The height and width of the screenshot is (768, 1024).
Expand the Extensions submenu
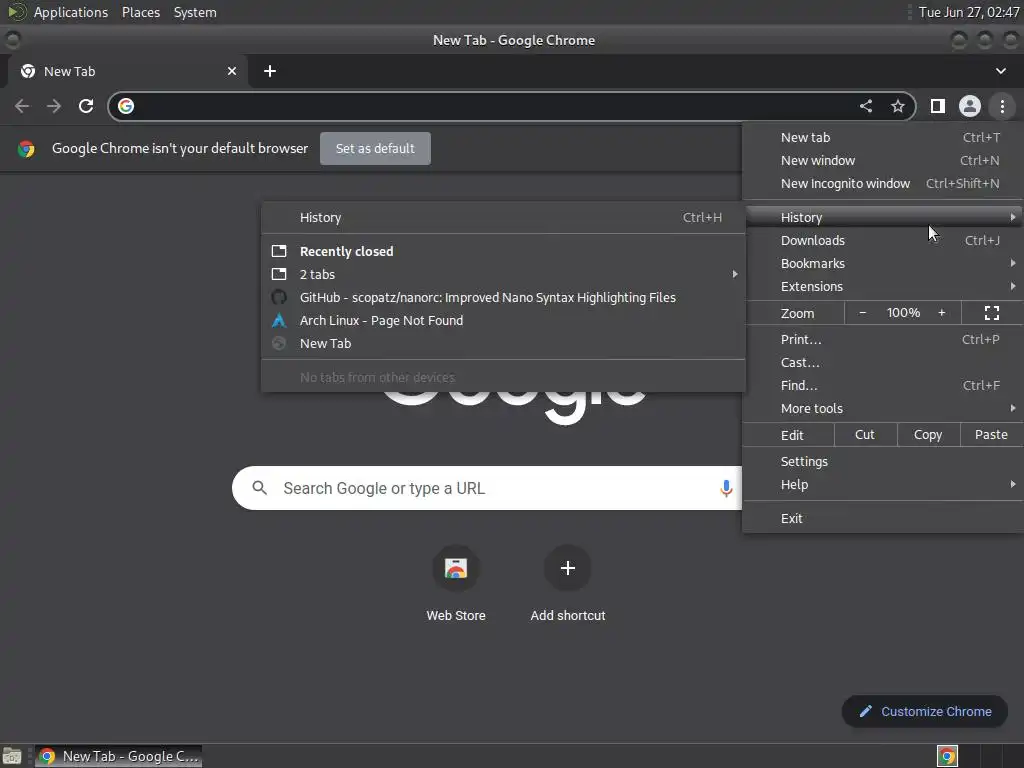pyautogui.click(x=883, y=287)
